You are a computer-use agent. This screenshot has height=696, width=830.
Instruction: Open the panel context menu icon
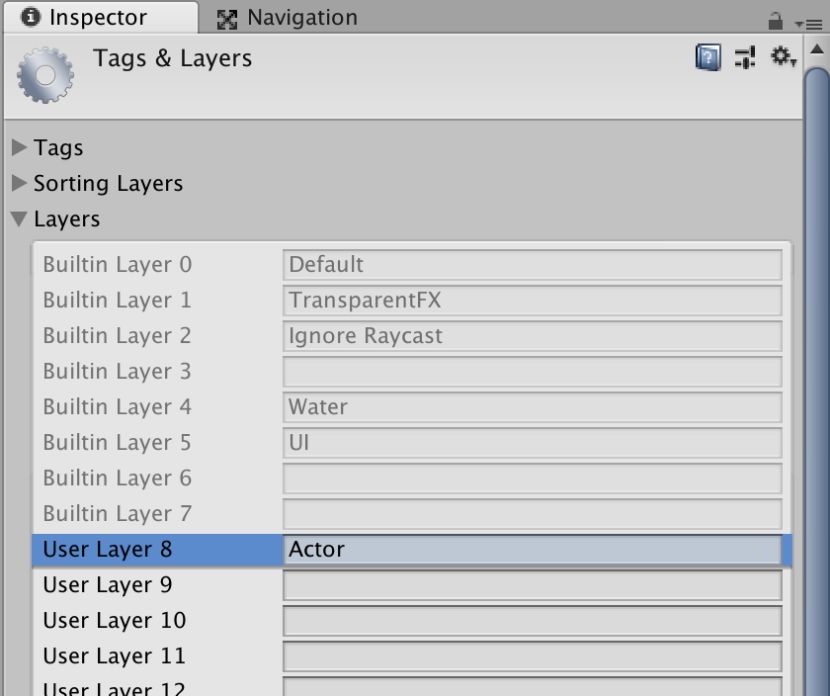point(806,22)
